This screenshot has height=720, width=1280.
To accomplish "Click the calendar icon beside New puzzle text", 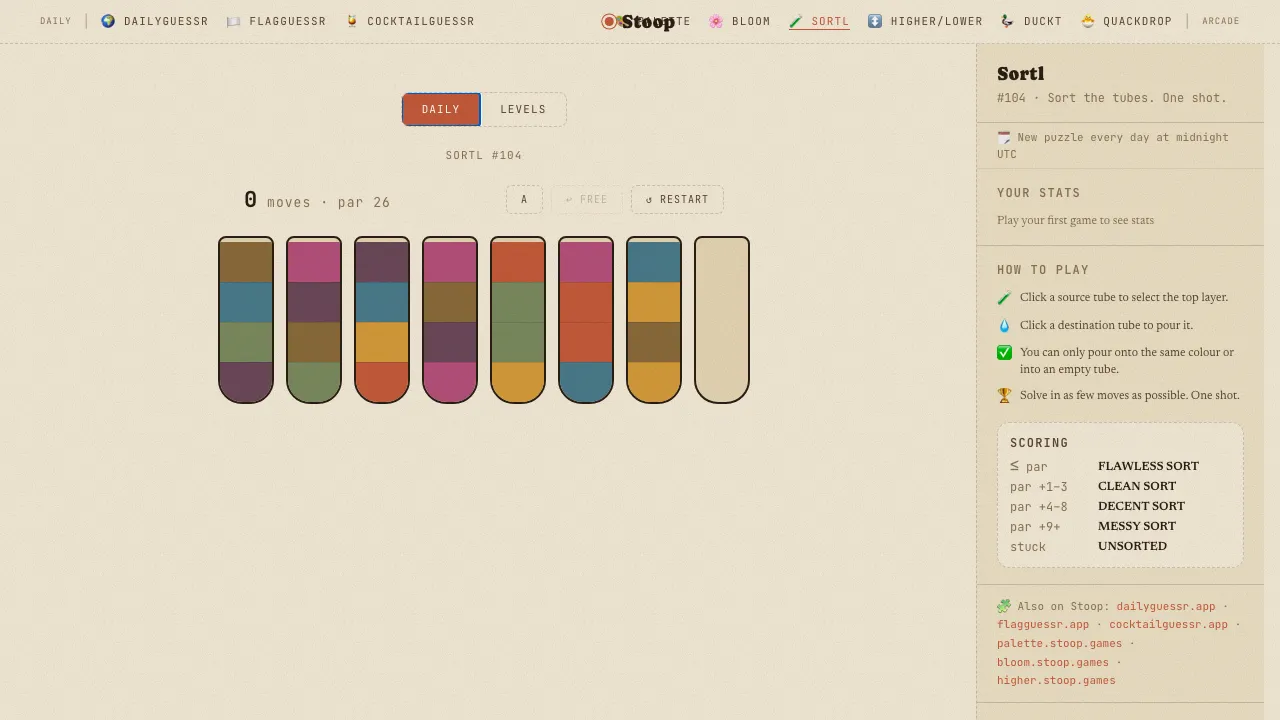I will click(x=1004, y=137).
